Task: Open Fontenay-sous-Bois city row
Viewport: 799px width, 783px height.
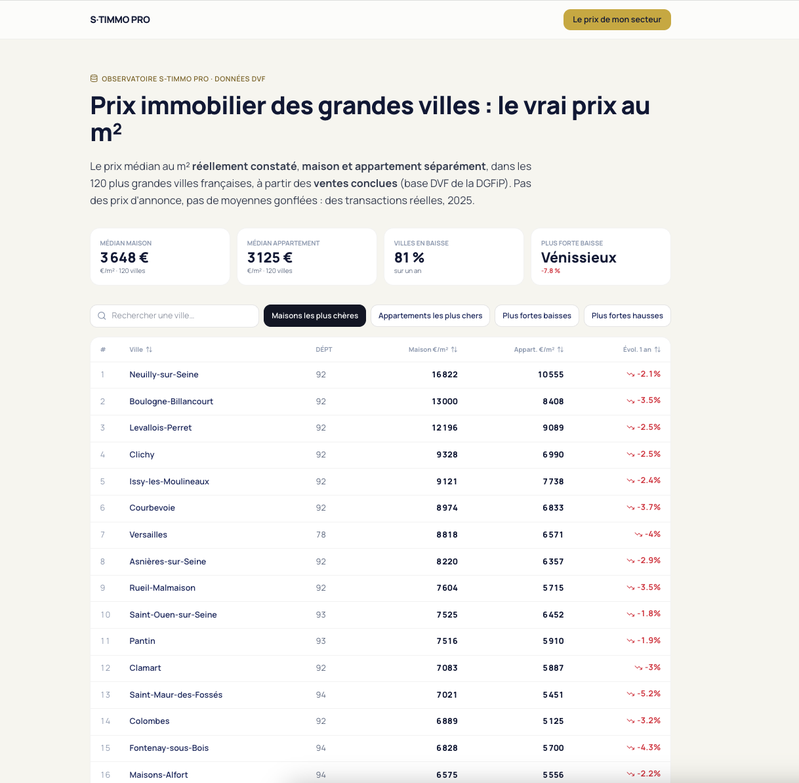Action: tap(380, 748)
